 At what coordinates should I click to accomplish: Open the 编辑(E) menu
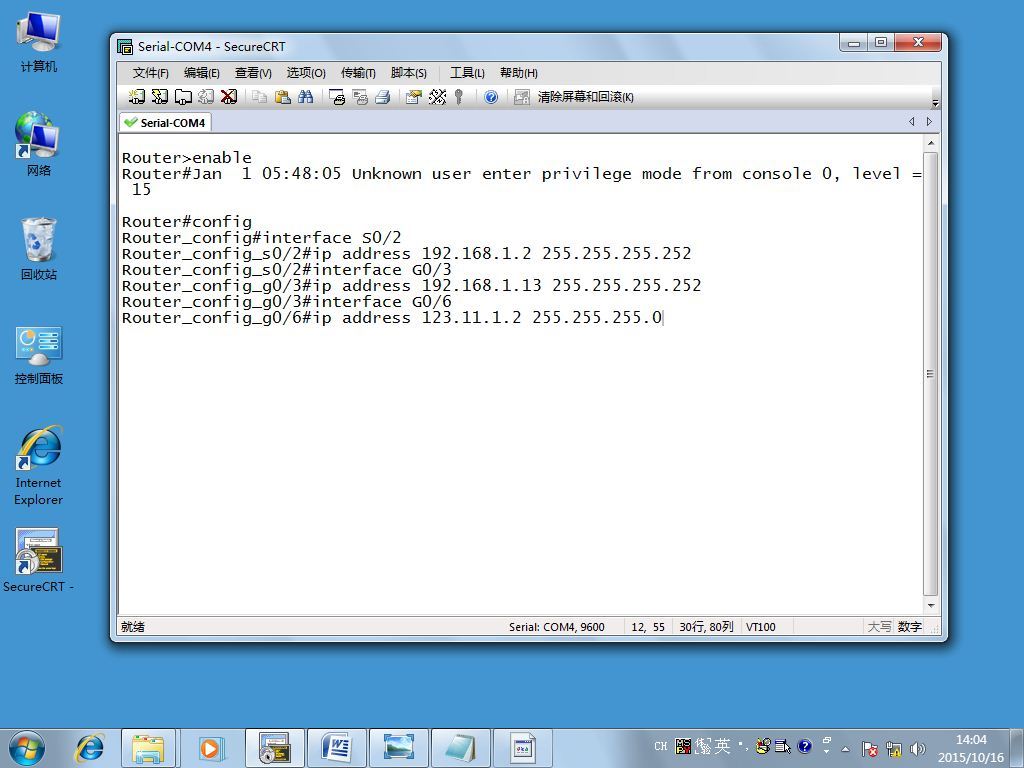[201, 72]
